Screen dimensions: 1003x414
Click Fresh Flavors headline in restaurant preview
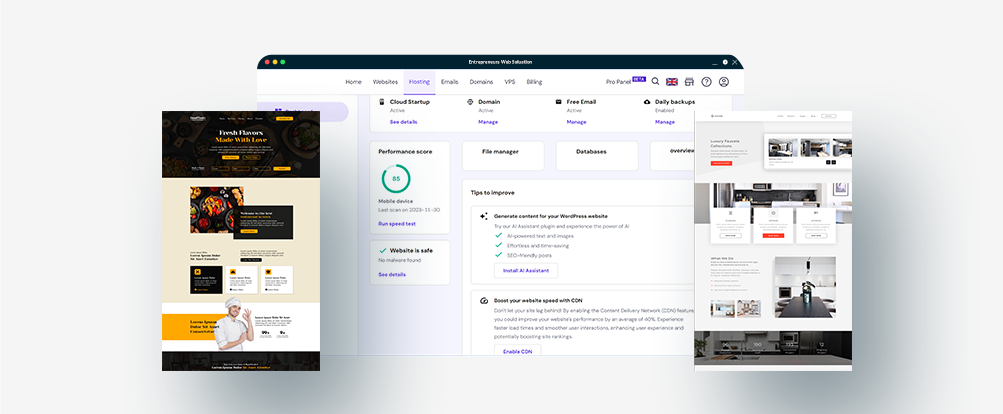tap(241, 133)
